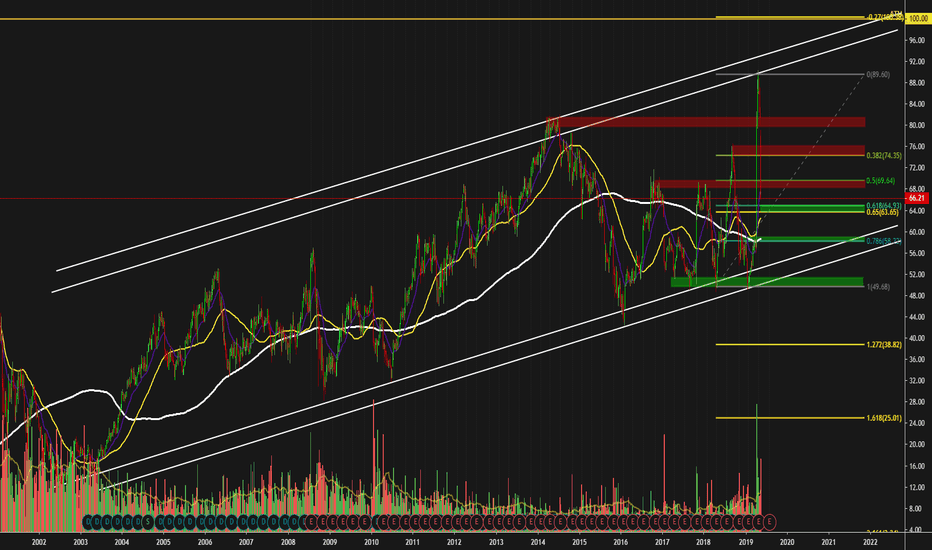932x550 pixels.
Task: Select the Fibonacci 0(89.60) level label
Action: (878, 75)
